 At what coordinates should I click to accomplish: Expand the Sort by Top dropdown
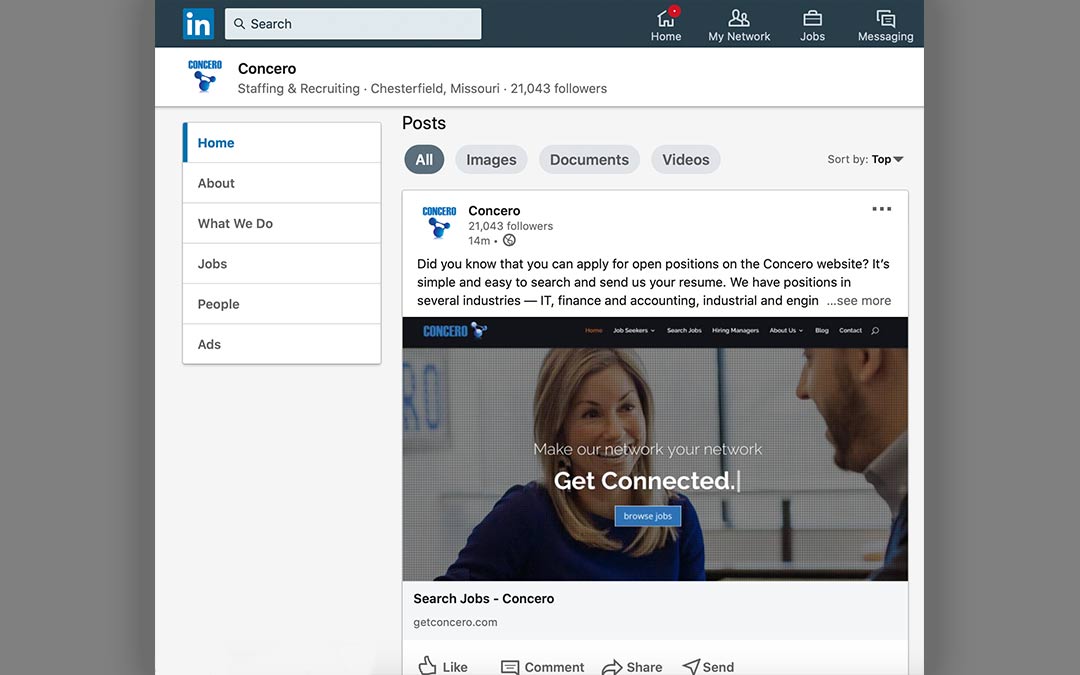(866, 159)
